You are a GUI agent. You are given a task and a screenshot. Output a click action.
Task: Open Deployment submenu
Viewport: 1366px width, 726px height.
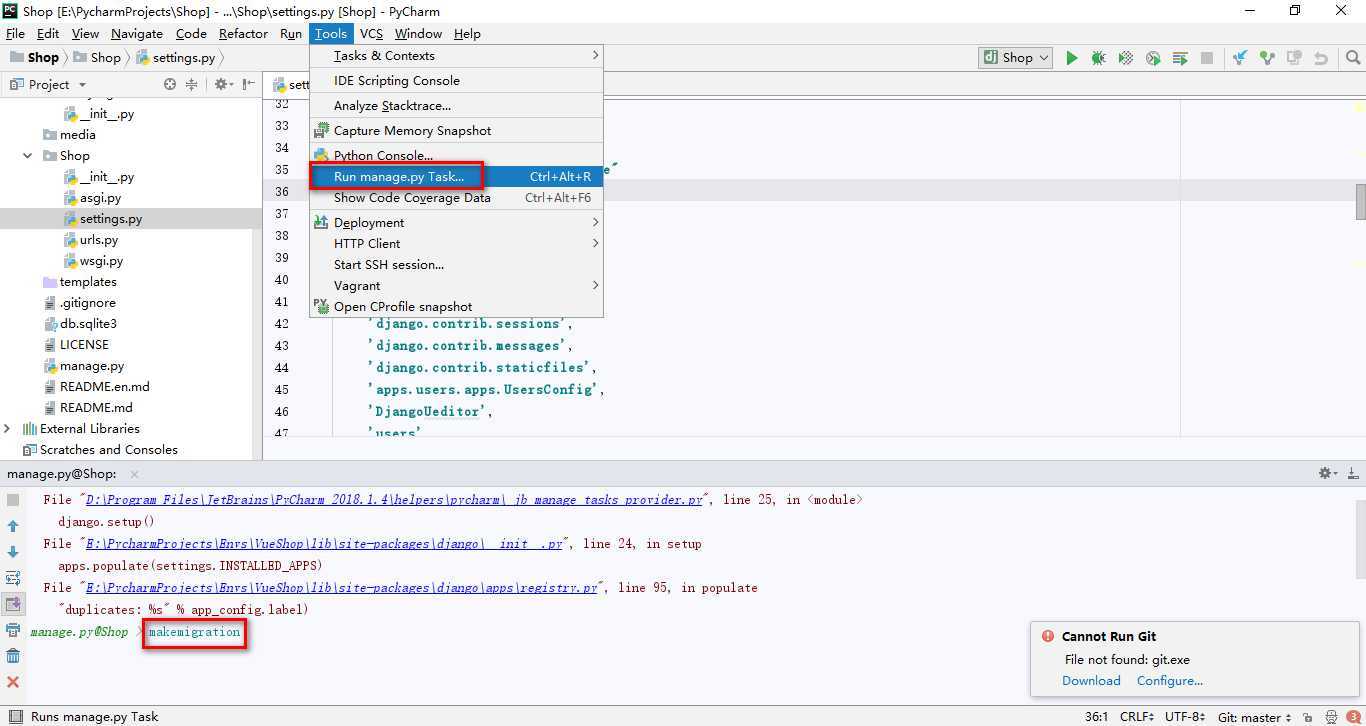coord(456,223)
